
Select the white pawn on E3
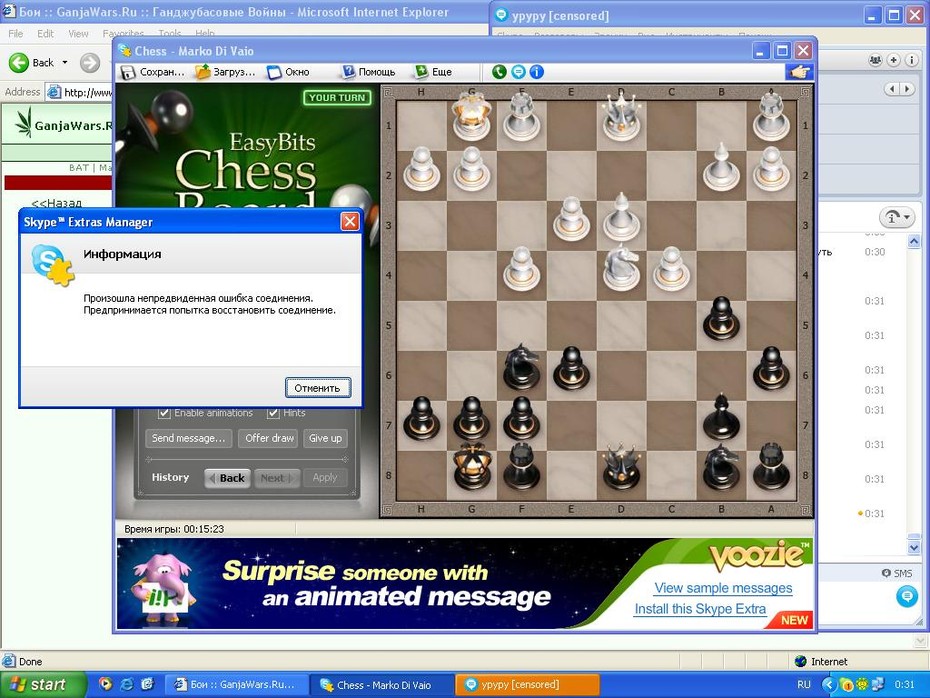[571, 218]
